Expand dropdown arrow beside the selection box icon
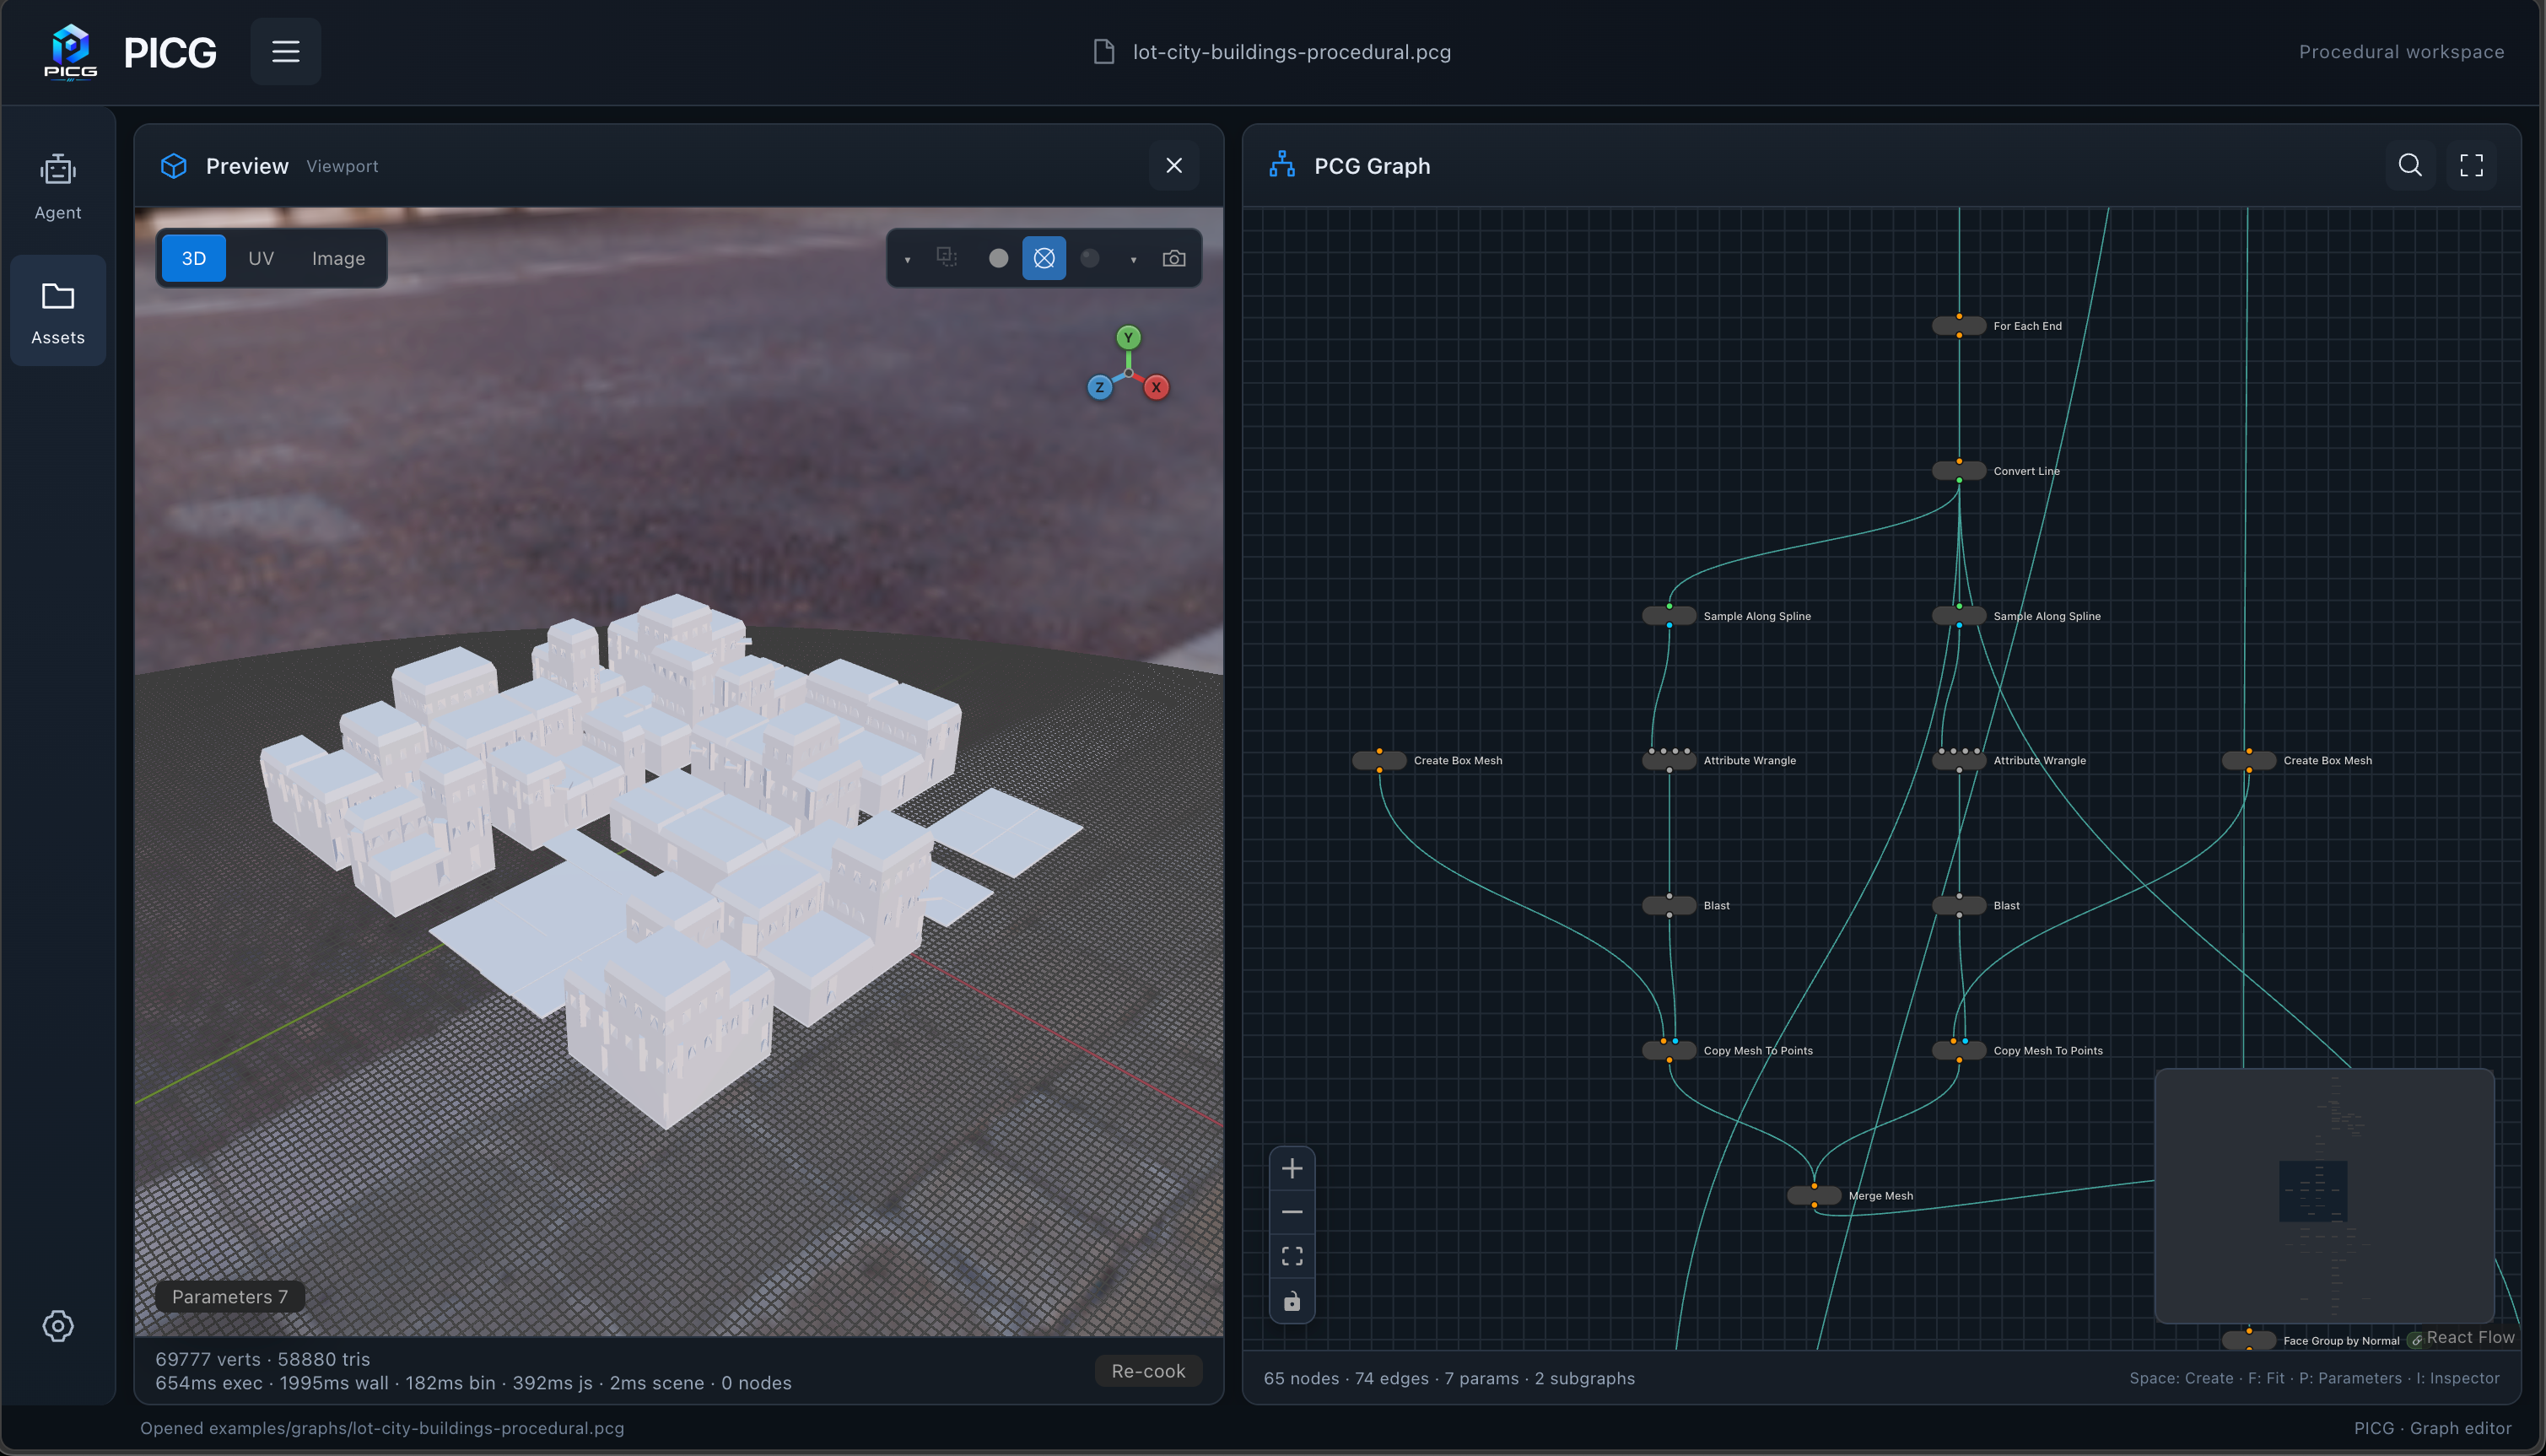Viewport: 2546px width, 1456px height. tap(908, 259)
